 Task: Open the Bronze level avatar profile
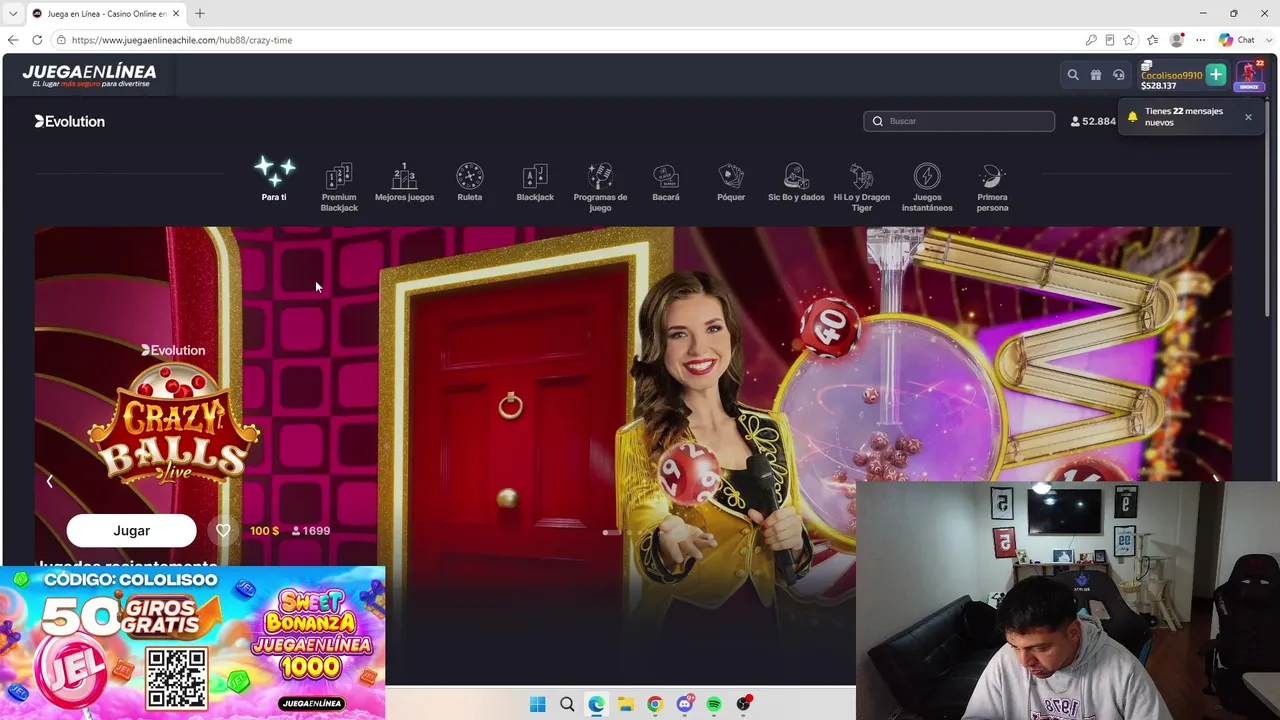click(x=1249, y=75)
